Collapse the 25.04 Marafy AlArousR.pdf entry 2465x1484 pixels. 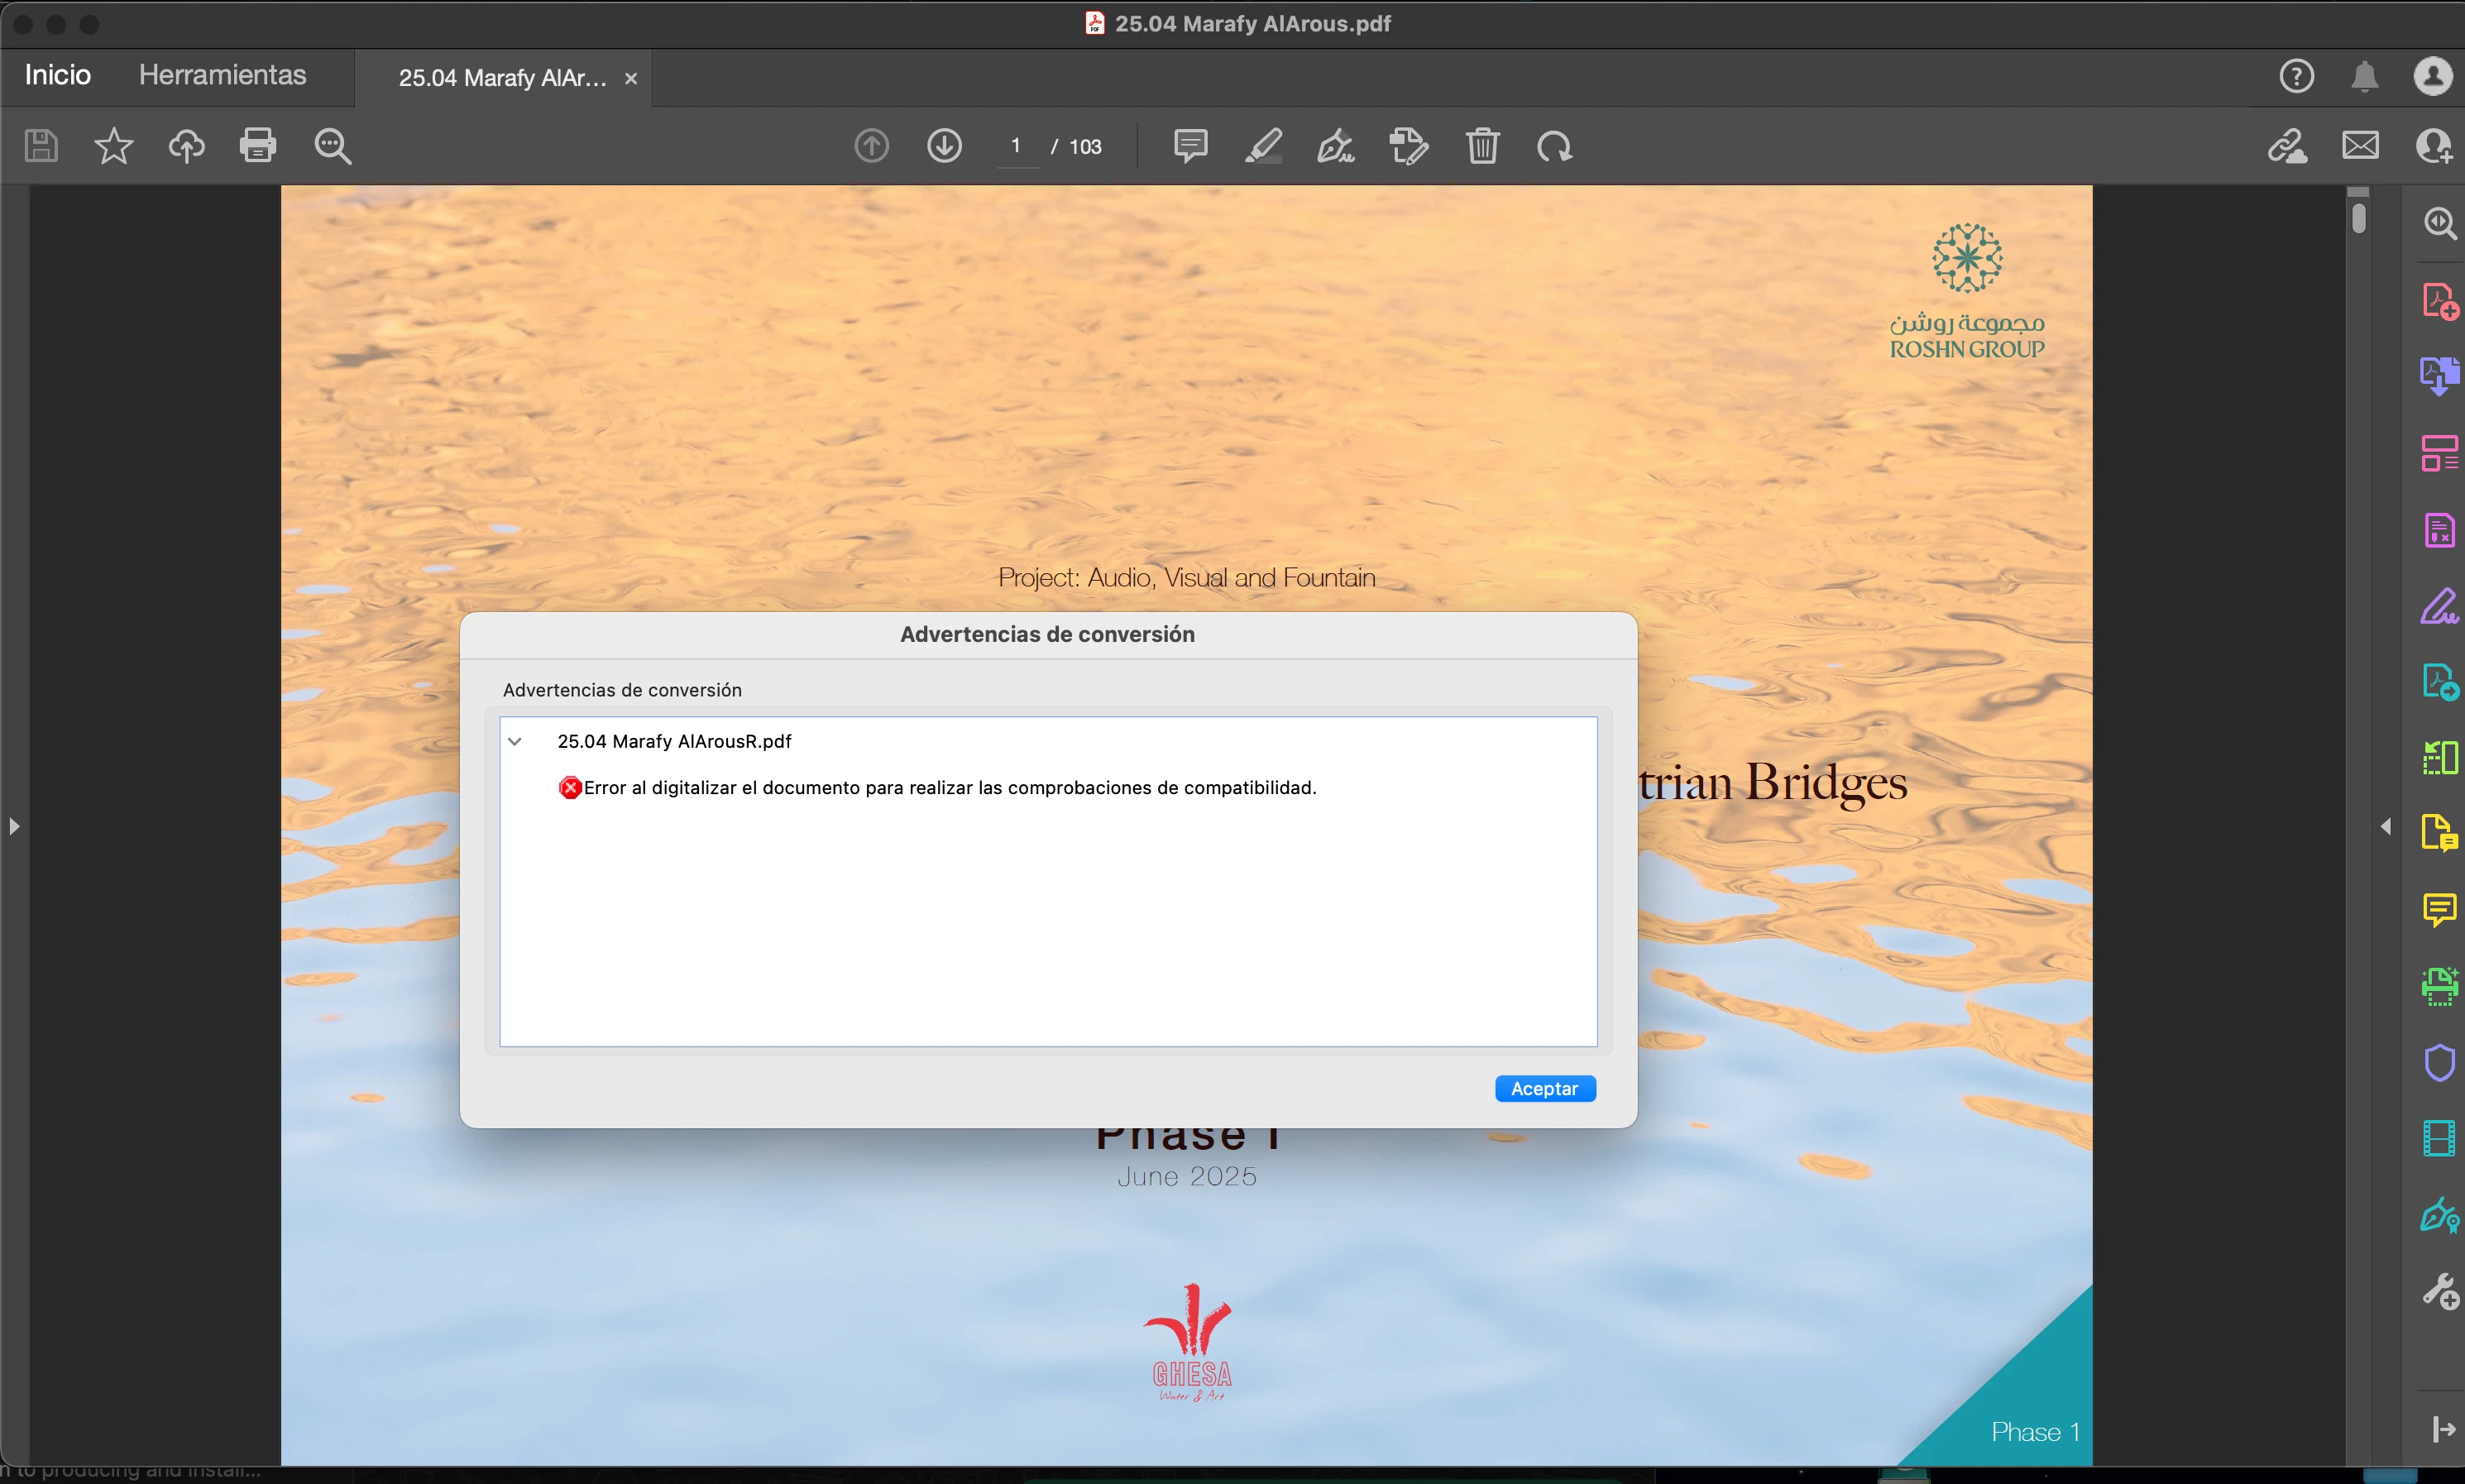pos(515,741)
